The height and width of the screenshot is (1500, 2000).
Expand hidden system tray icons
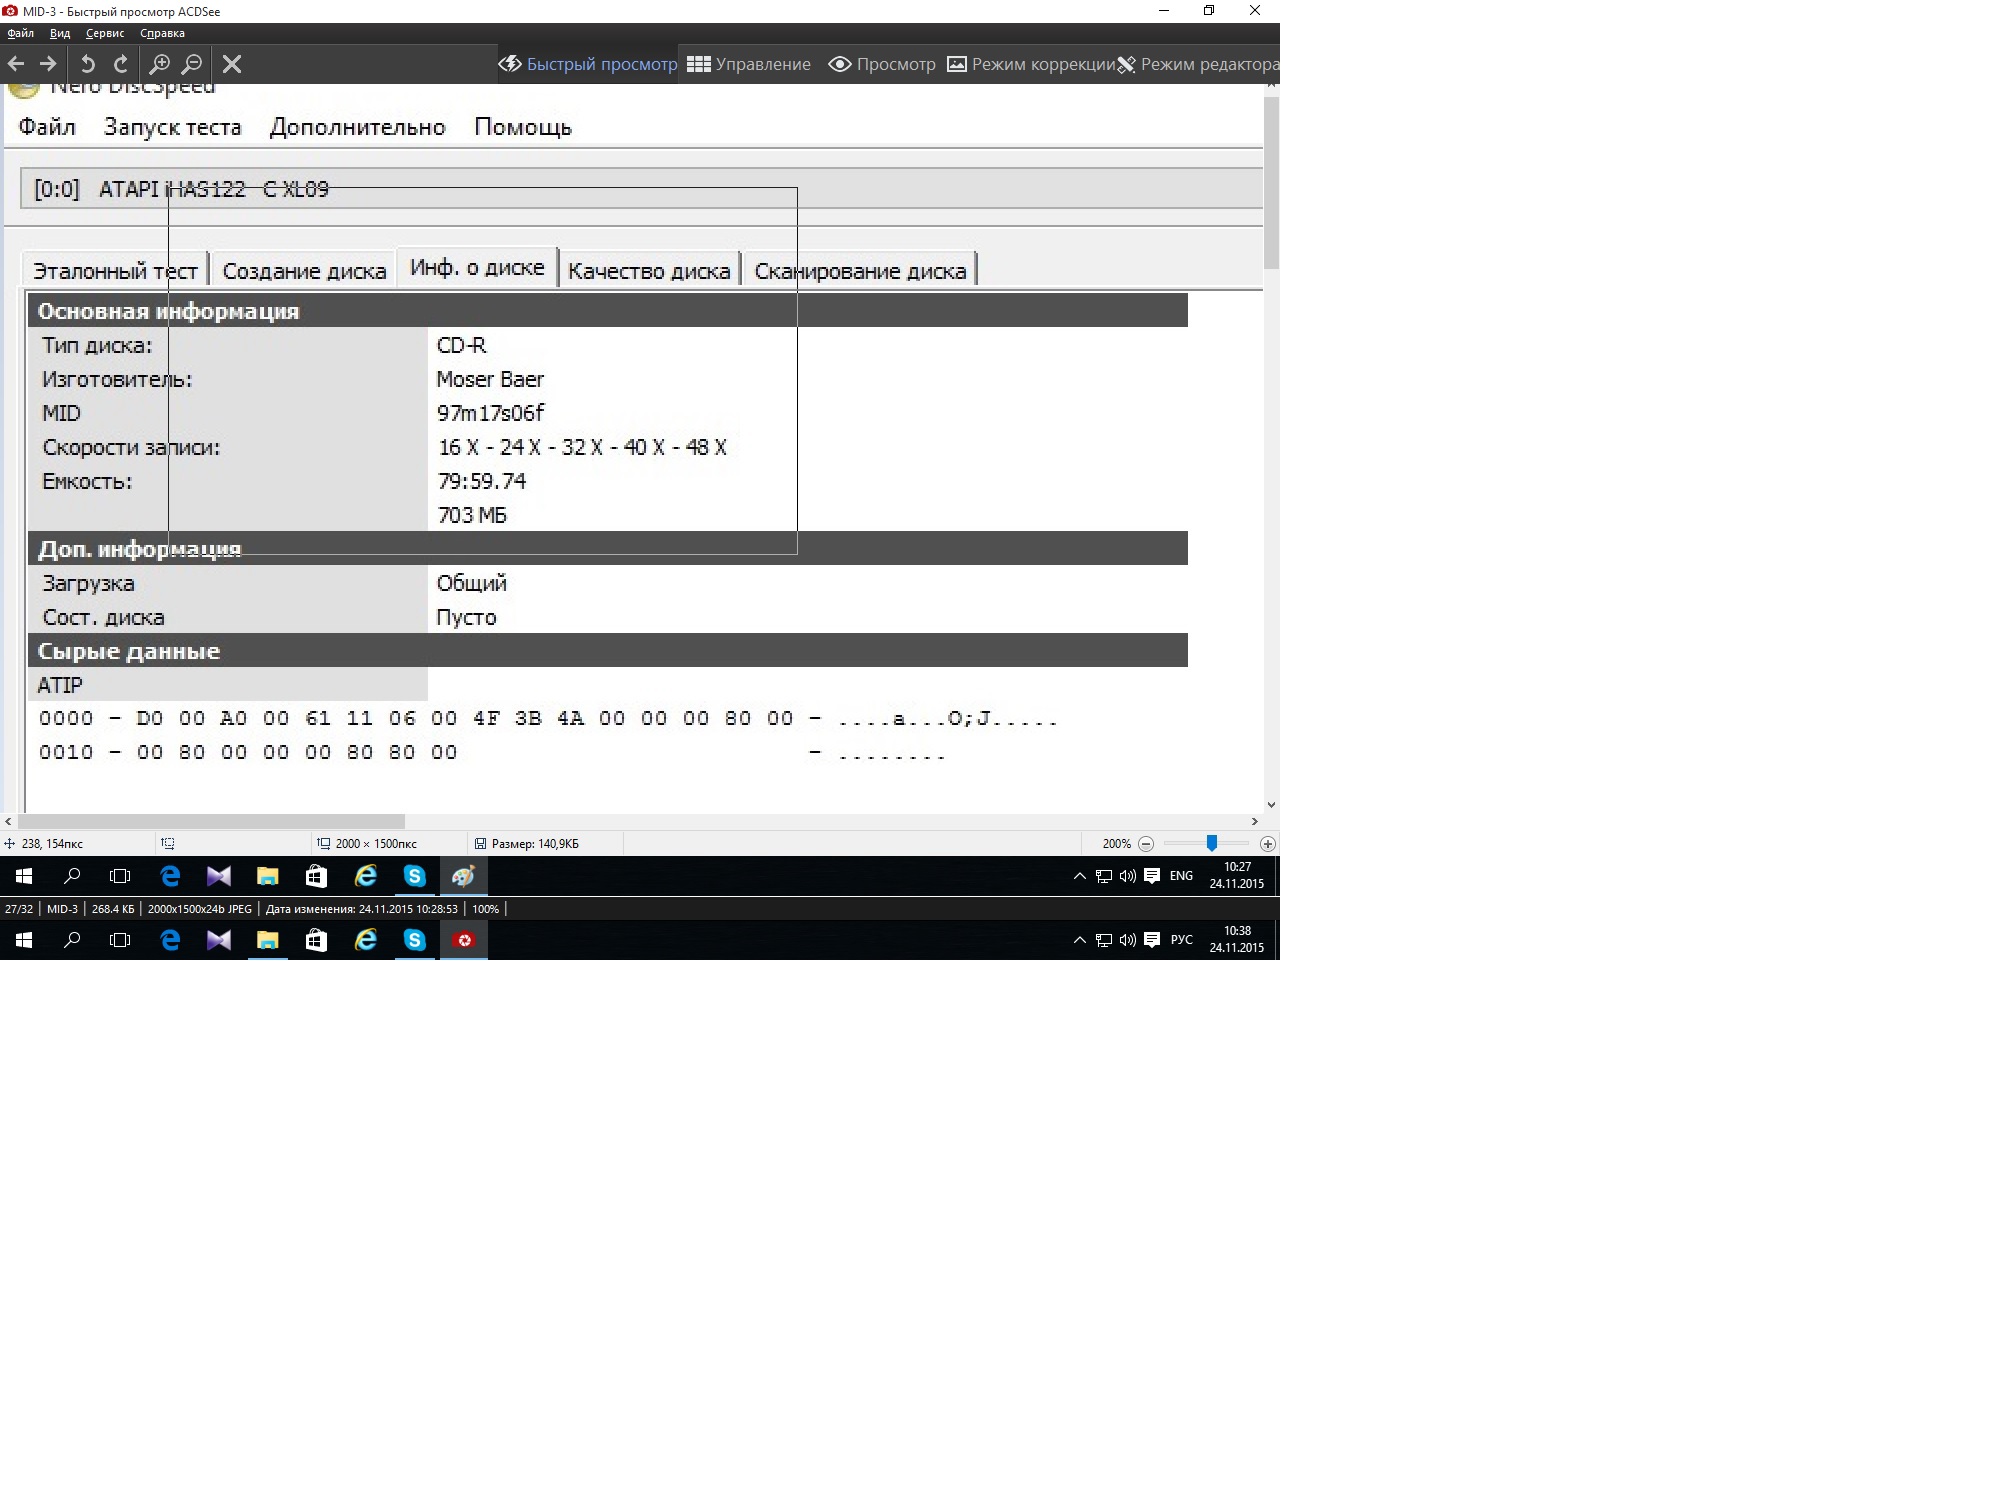pyautogui.click(x=1079, y=940)
